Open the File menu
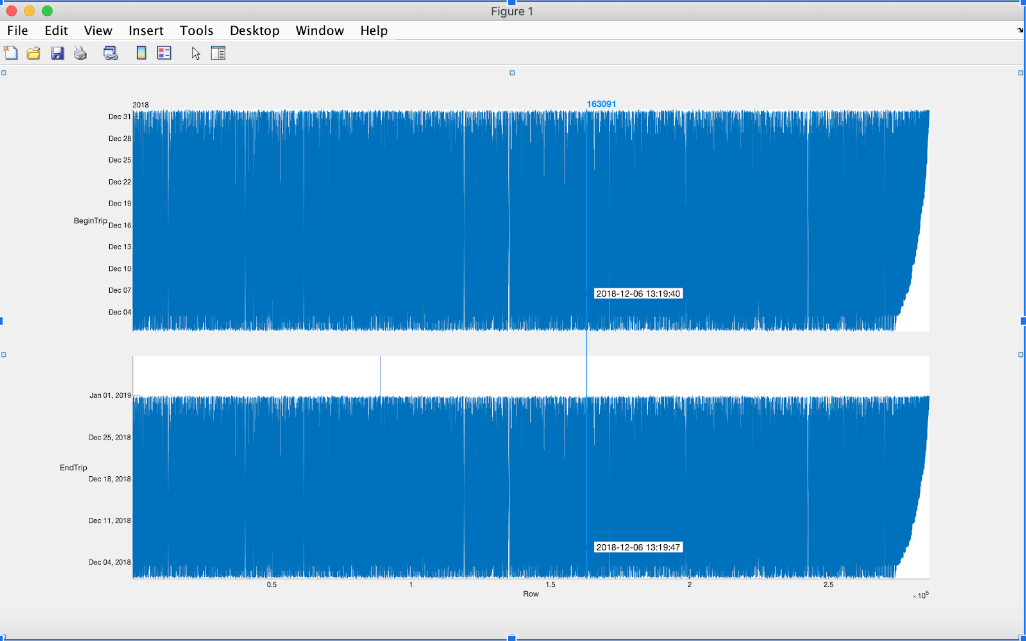 click(17, 31)
